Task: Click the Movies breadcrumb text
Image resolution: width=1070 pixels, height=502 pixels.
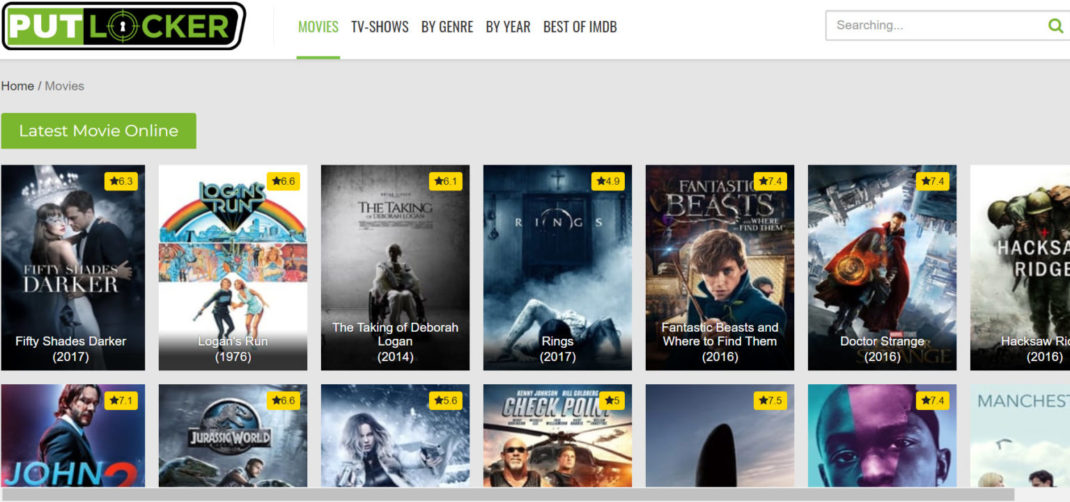Action: coord(65,86)
